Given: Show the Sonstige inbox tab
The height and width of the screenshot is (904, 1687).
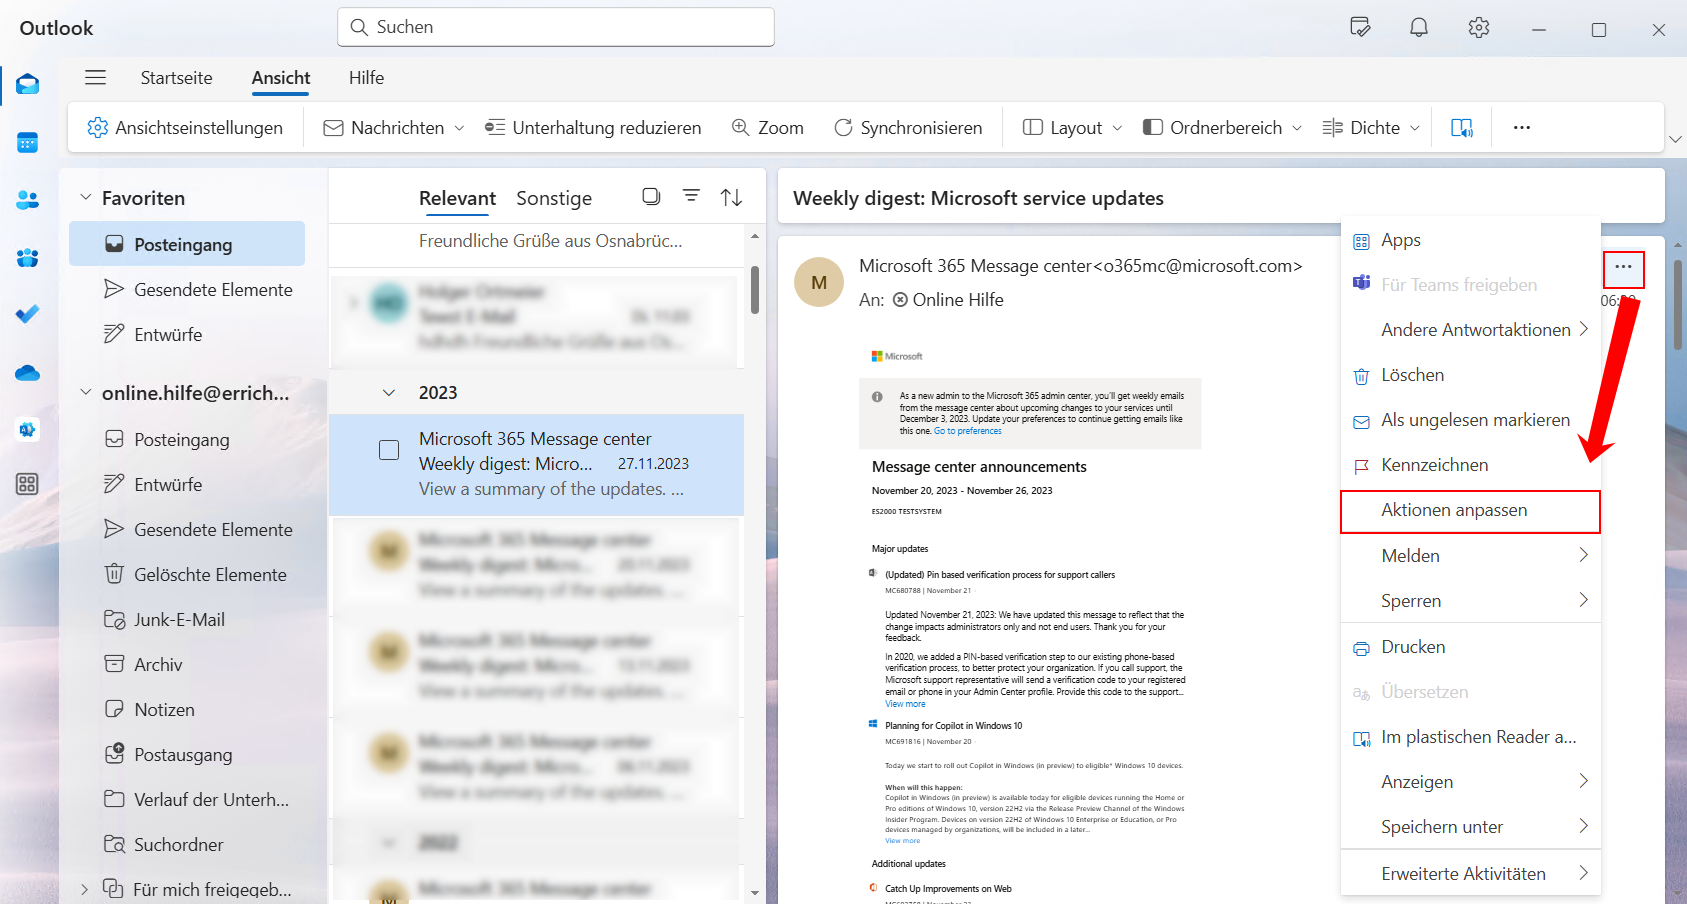Looking at the screenshot, I should tap(554, 198).
